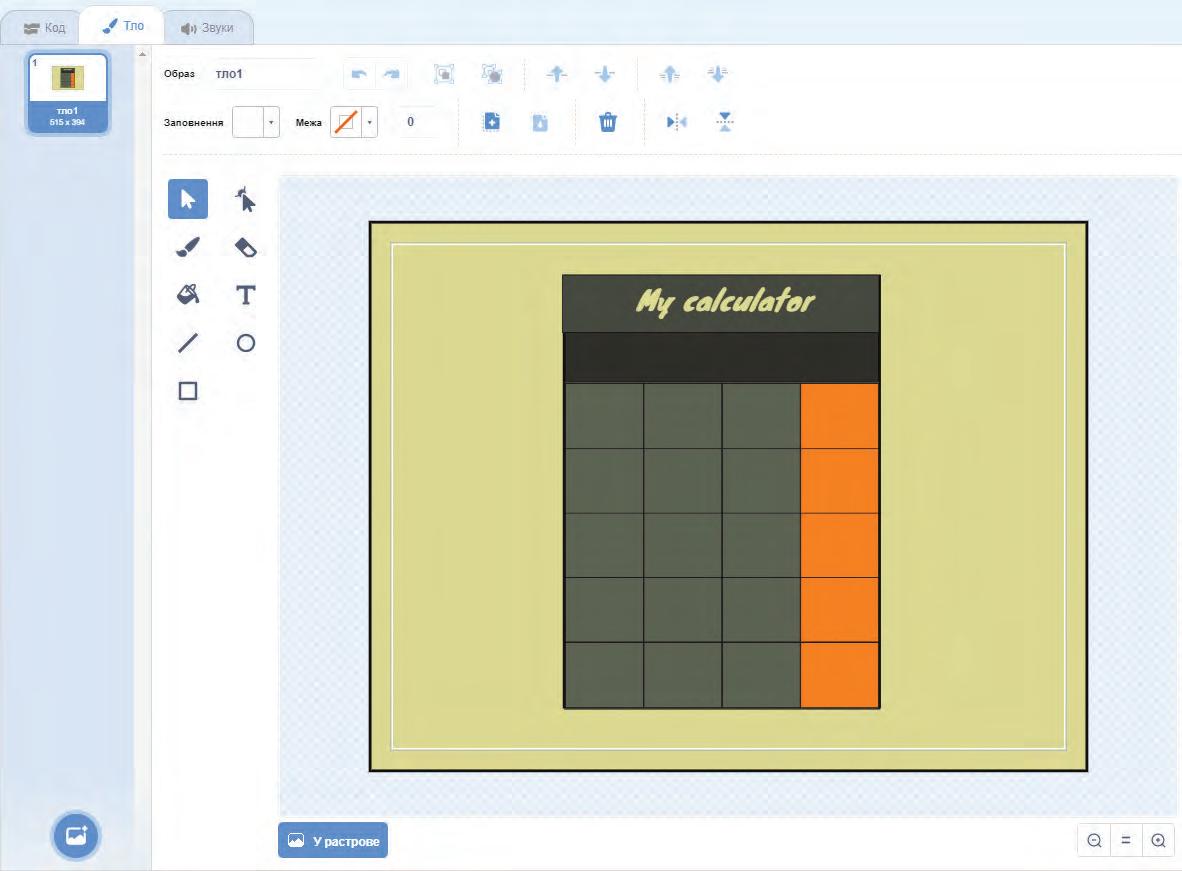Viewport: 1182px width, 871px height.
Task: Click the Delete trash icon
Action: (x=608, y=122)
